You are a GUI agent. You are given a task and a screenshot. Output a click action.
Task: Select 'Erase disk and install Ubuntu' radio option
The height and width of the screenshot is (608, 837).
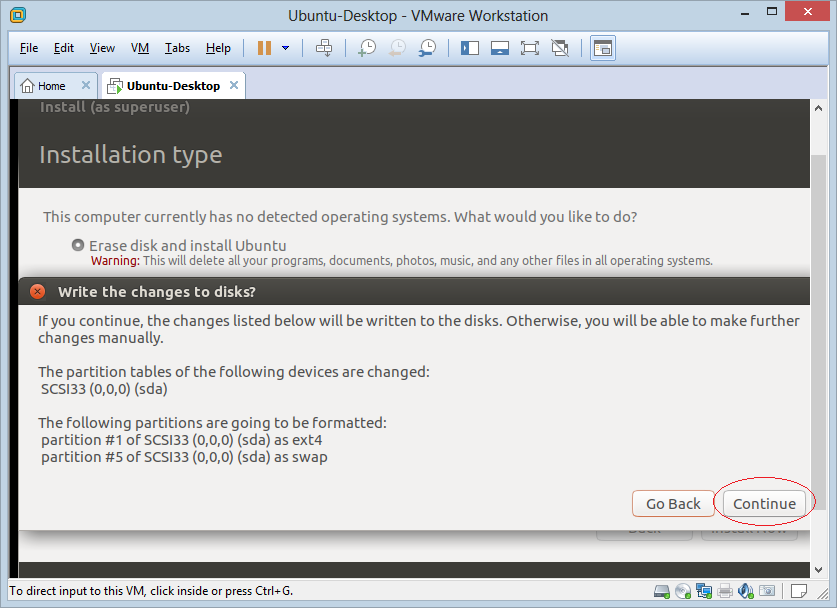(x=78, y=245)
